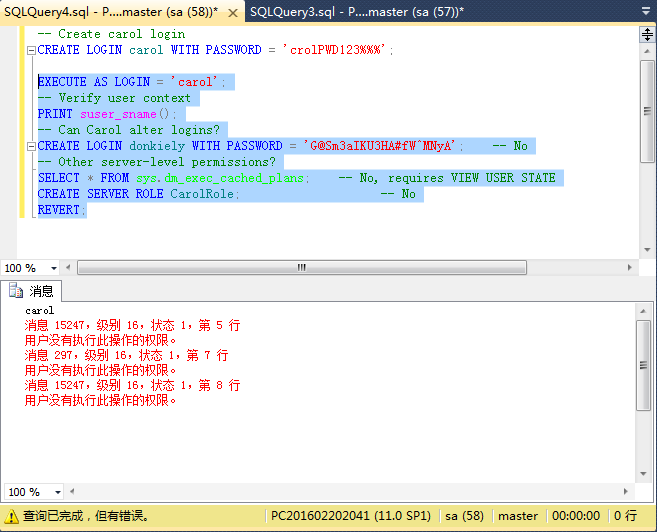Click editor vertical scrollbar down arrow
Image resolution: width=657 pixels, height=532 pixels.
646,250
